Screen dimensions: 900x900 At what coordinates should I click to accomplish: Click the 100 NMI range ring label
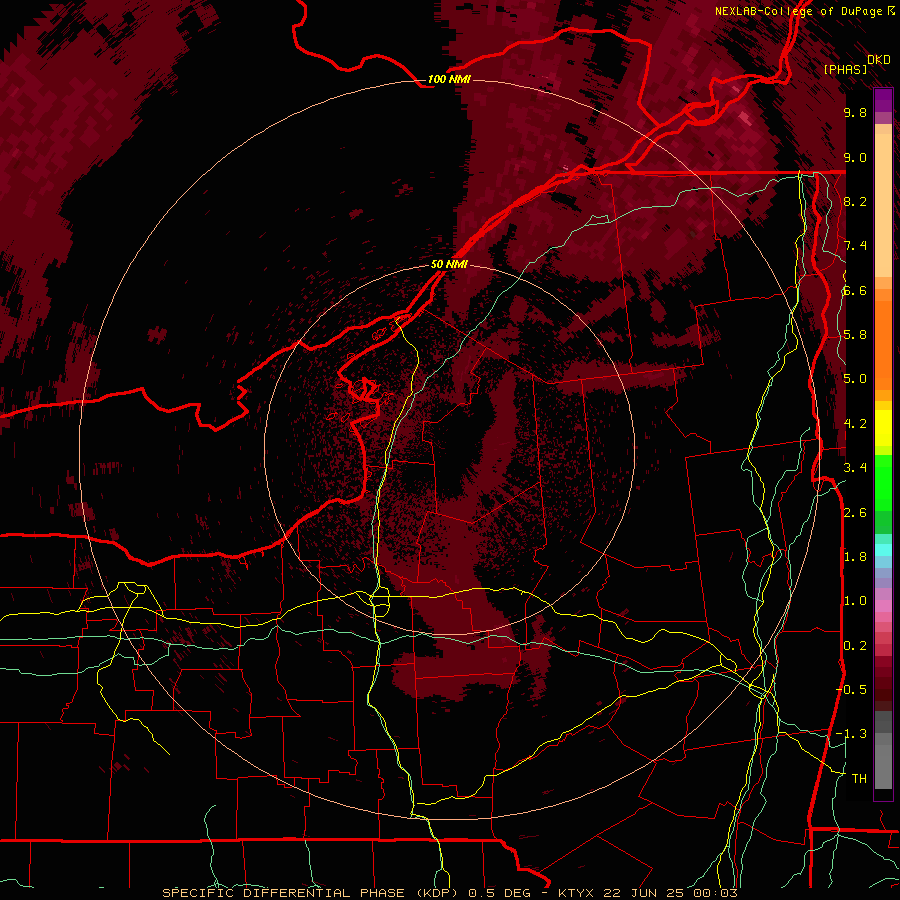(x=449, y=79)
